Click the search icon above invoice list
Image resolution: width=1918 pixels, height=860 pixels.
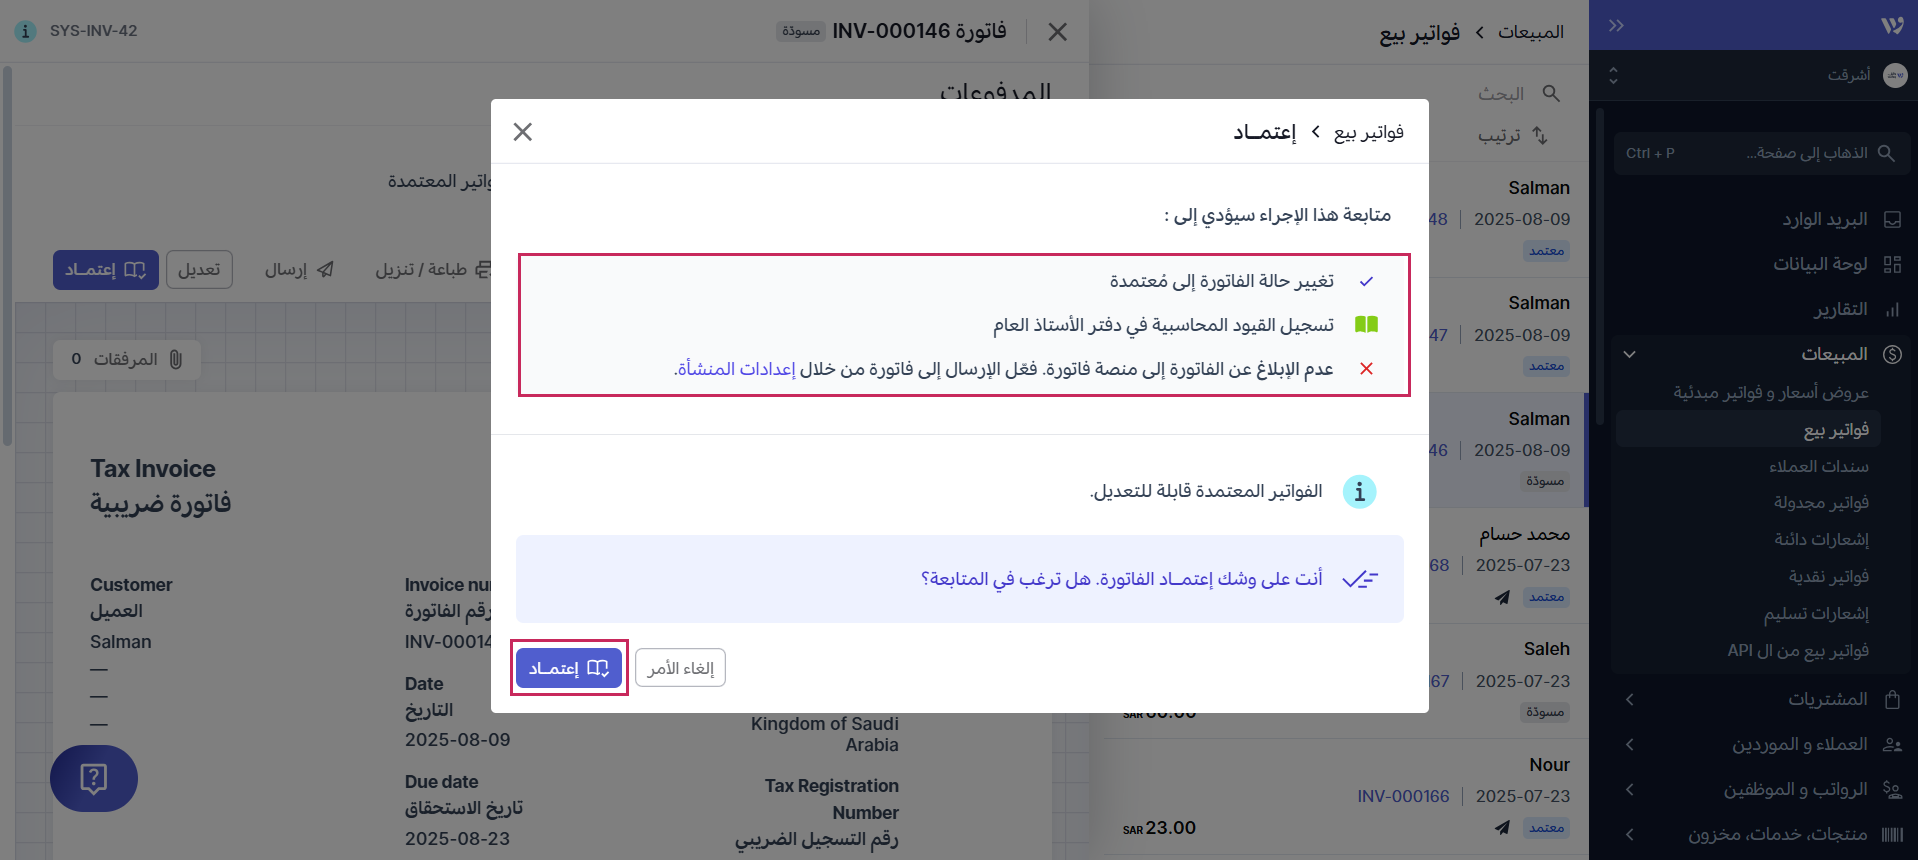click(x=1551, y=93)
